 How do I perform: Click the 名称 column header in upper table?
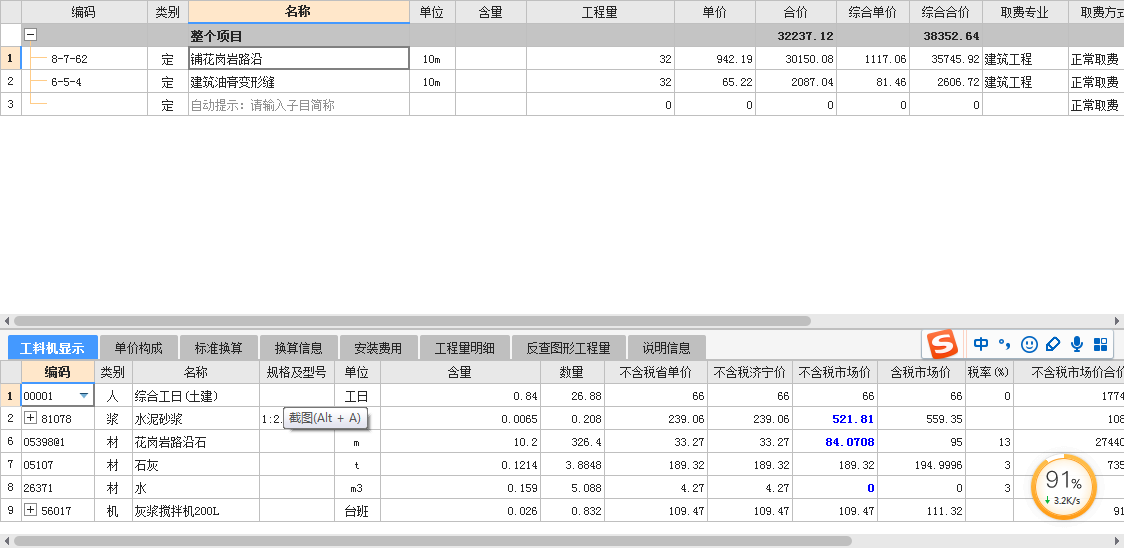(299, 12)
